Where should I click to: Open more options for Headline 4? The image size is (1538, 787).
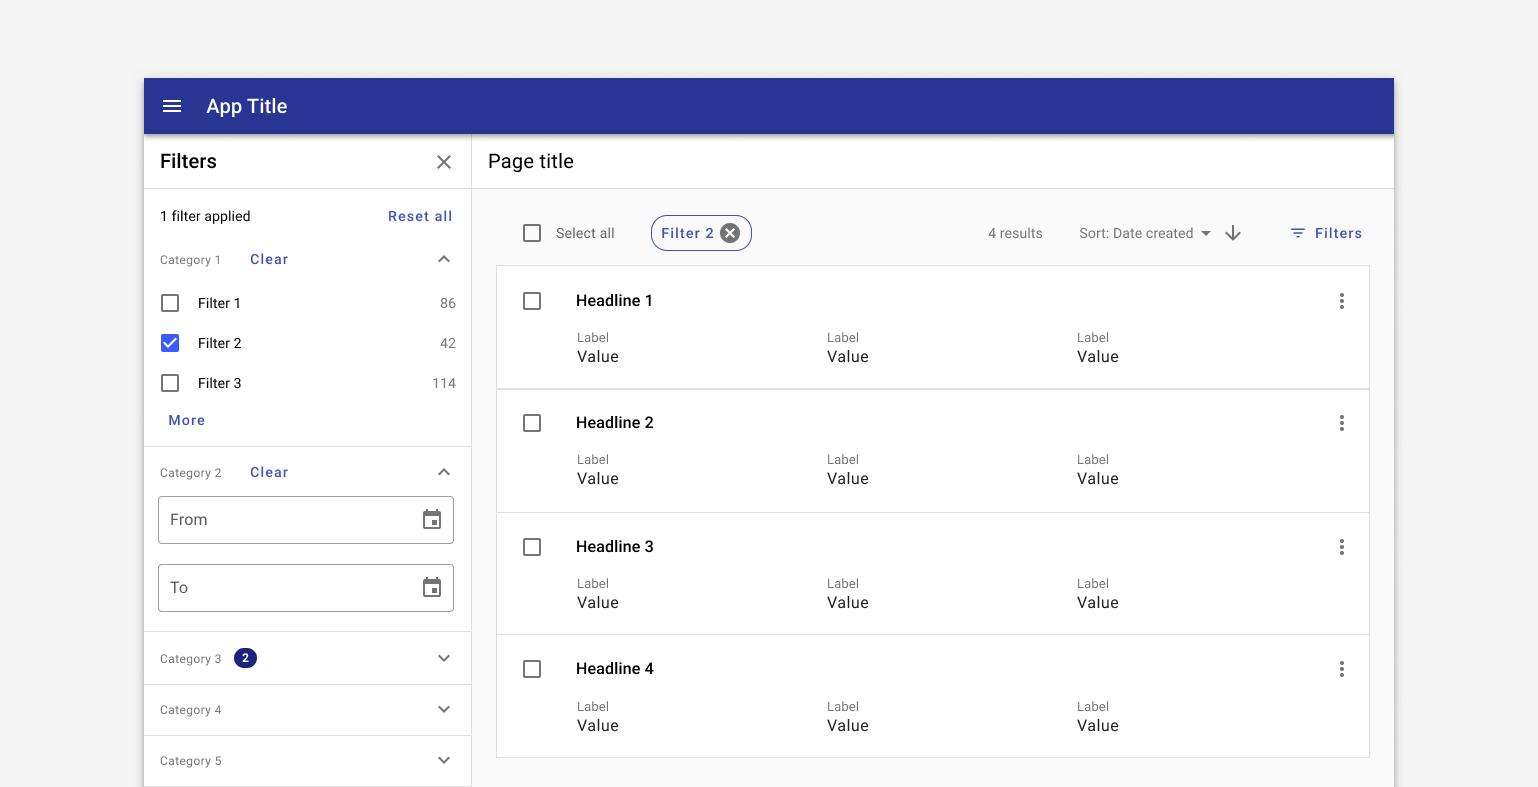pos(1342,669)
